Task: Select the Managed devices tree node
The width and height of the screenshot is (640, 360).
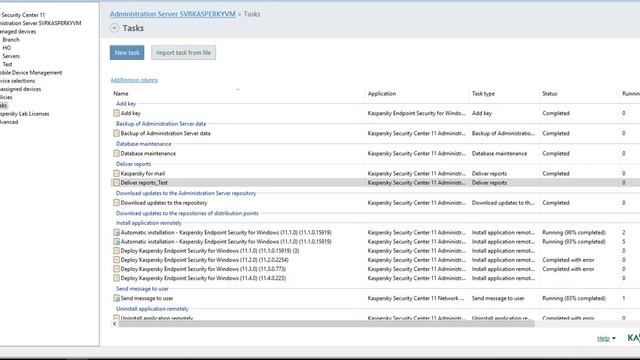Action: pos(18,31)
